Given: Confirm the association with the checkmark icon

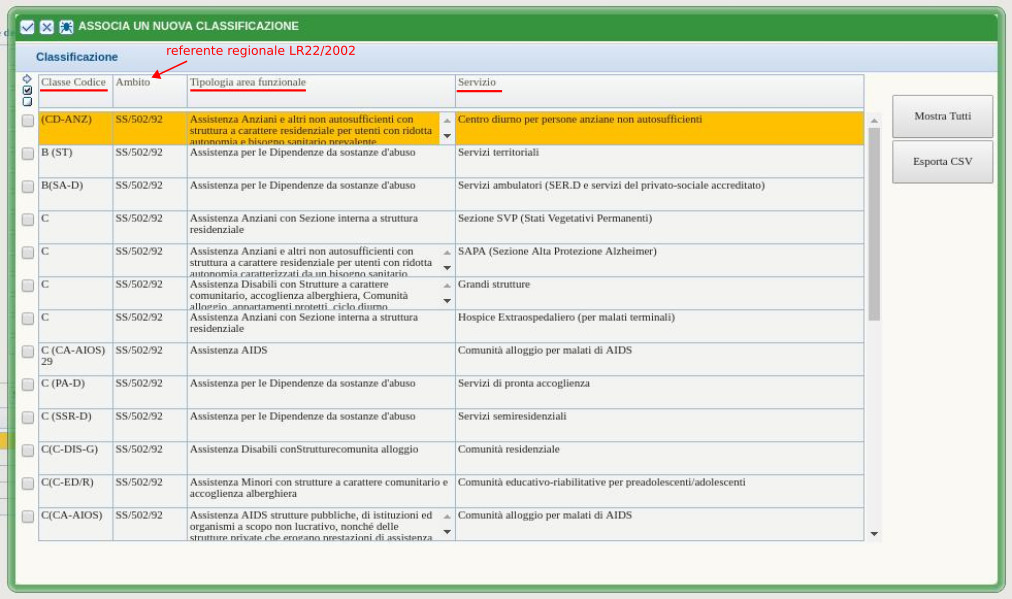Looking at the screenshot, I should 27,26.
